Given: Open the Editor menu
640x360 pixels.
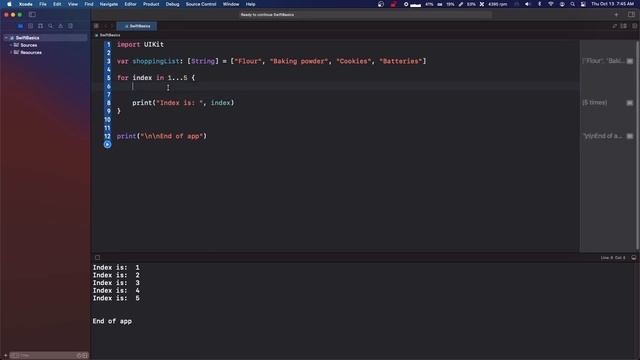Looking at the screenshot, I should click(130, 4).
